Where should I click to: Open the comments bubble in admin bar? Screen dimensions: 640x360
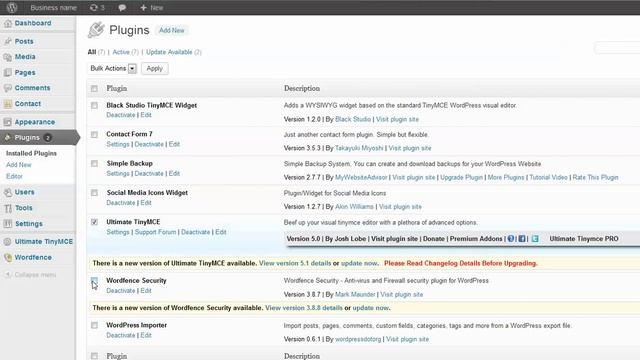coord(122,8)
